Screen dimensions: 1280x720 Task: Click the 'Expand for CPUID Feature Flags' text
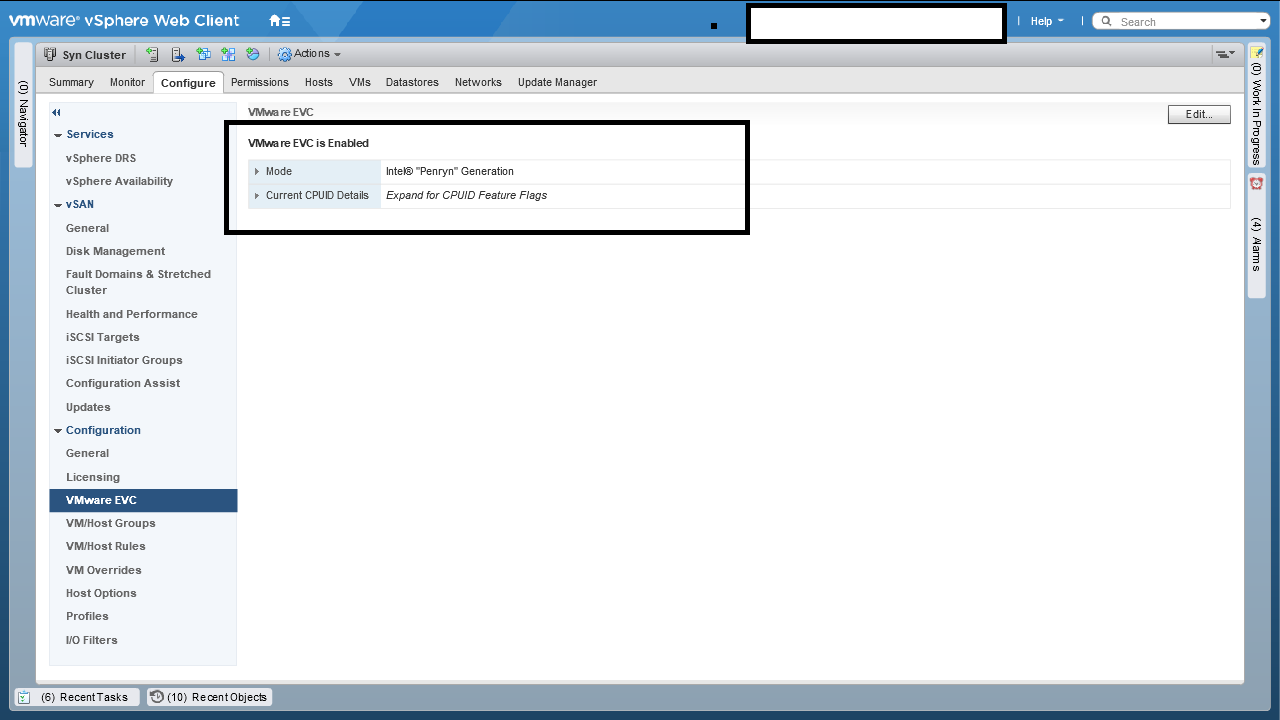pos(466,196)
